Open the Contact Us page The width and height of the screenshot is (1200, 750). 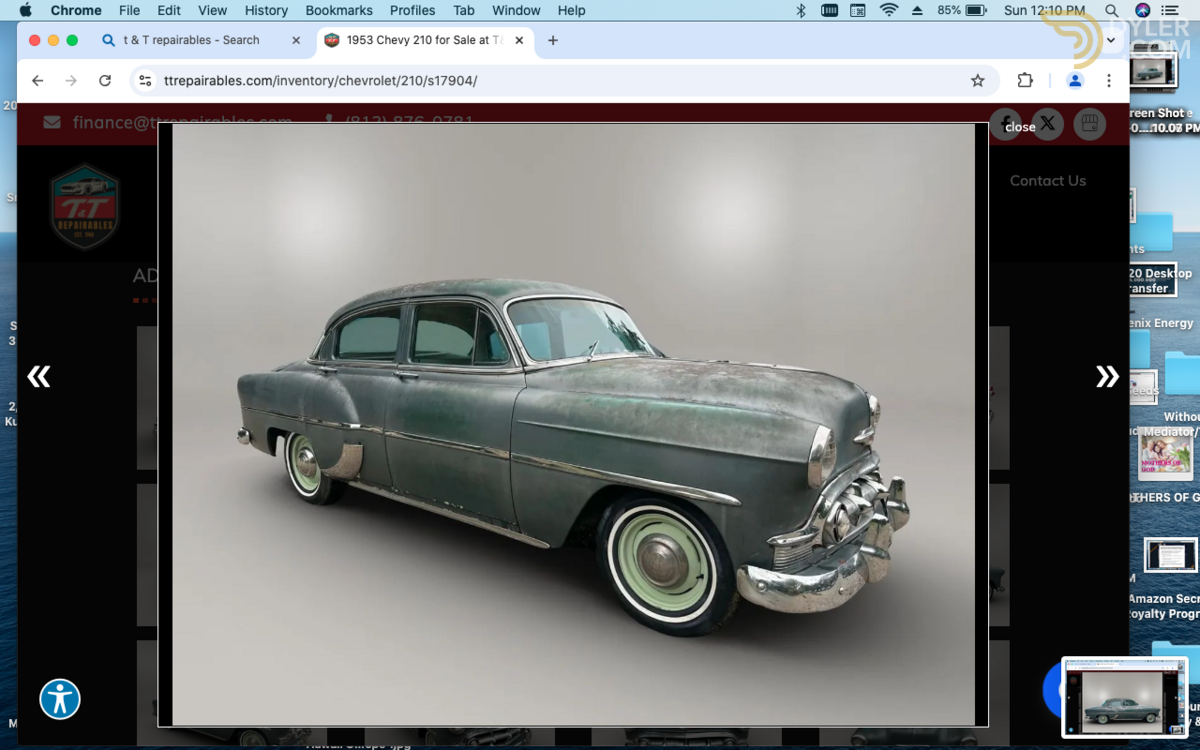[x=1047, y=181]
